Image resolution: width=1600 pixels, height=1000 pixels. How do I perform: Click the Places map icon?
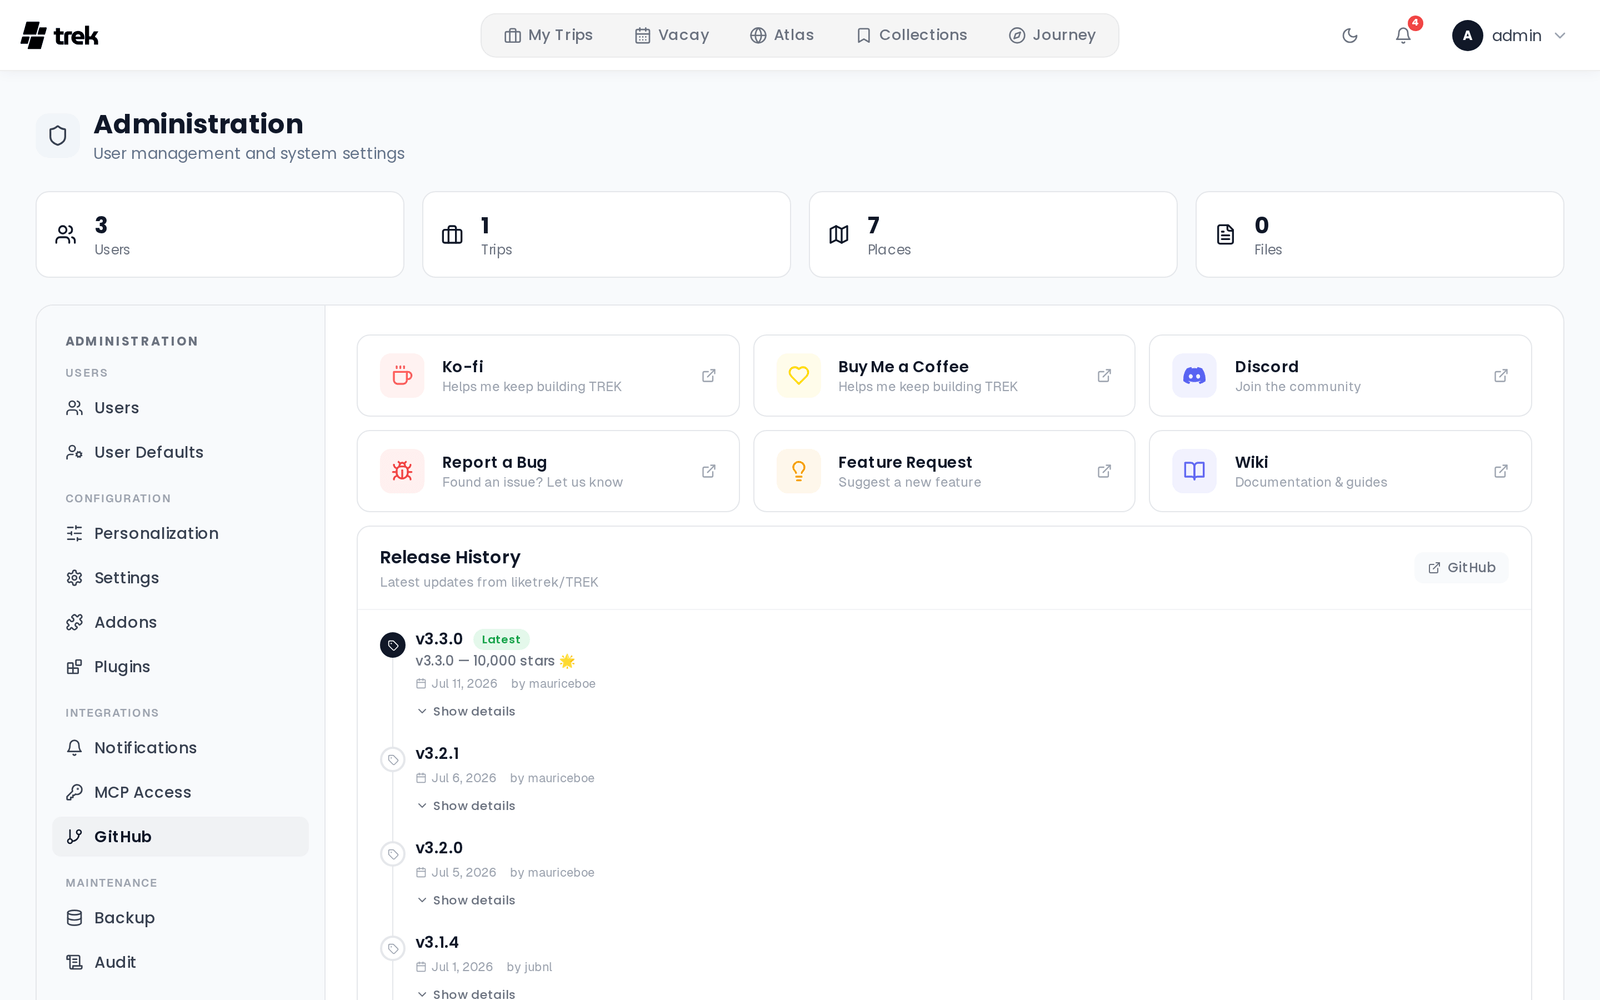tap(839, 235)
